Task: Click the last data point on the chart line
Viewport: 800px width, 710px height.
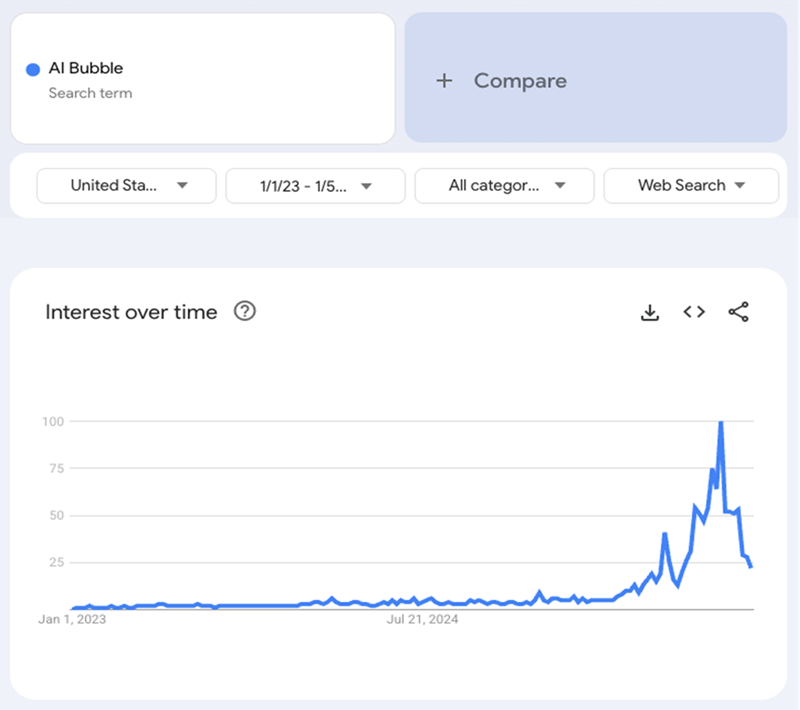Action: pyautogui.click(x=750, y=566)
